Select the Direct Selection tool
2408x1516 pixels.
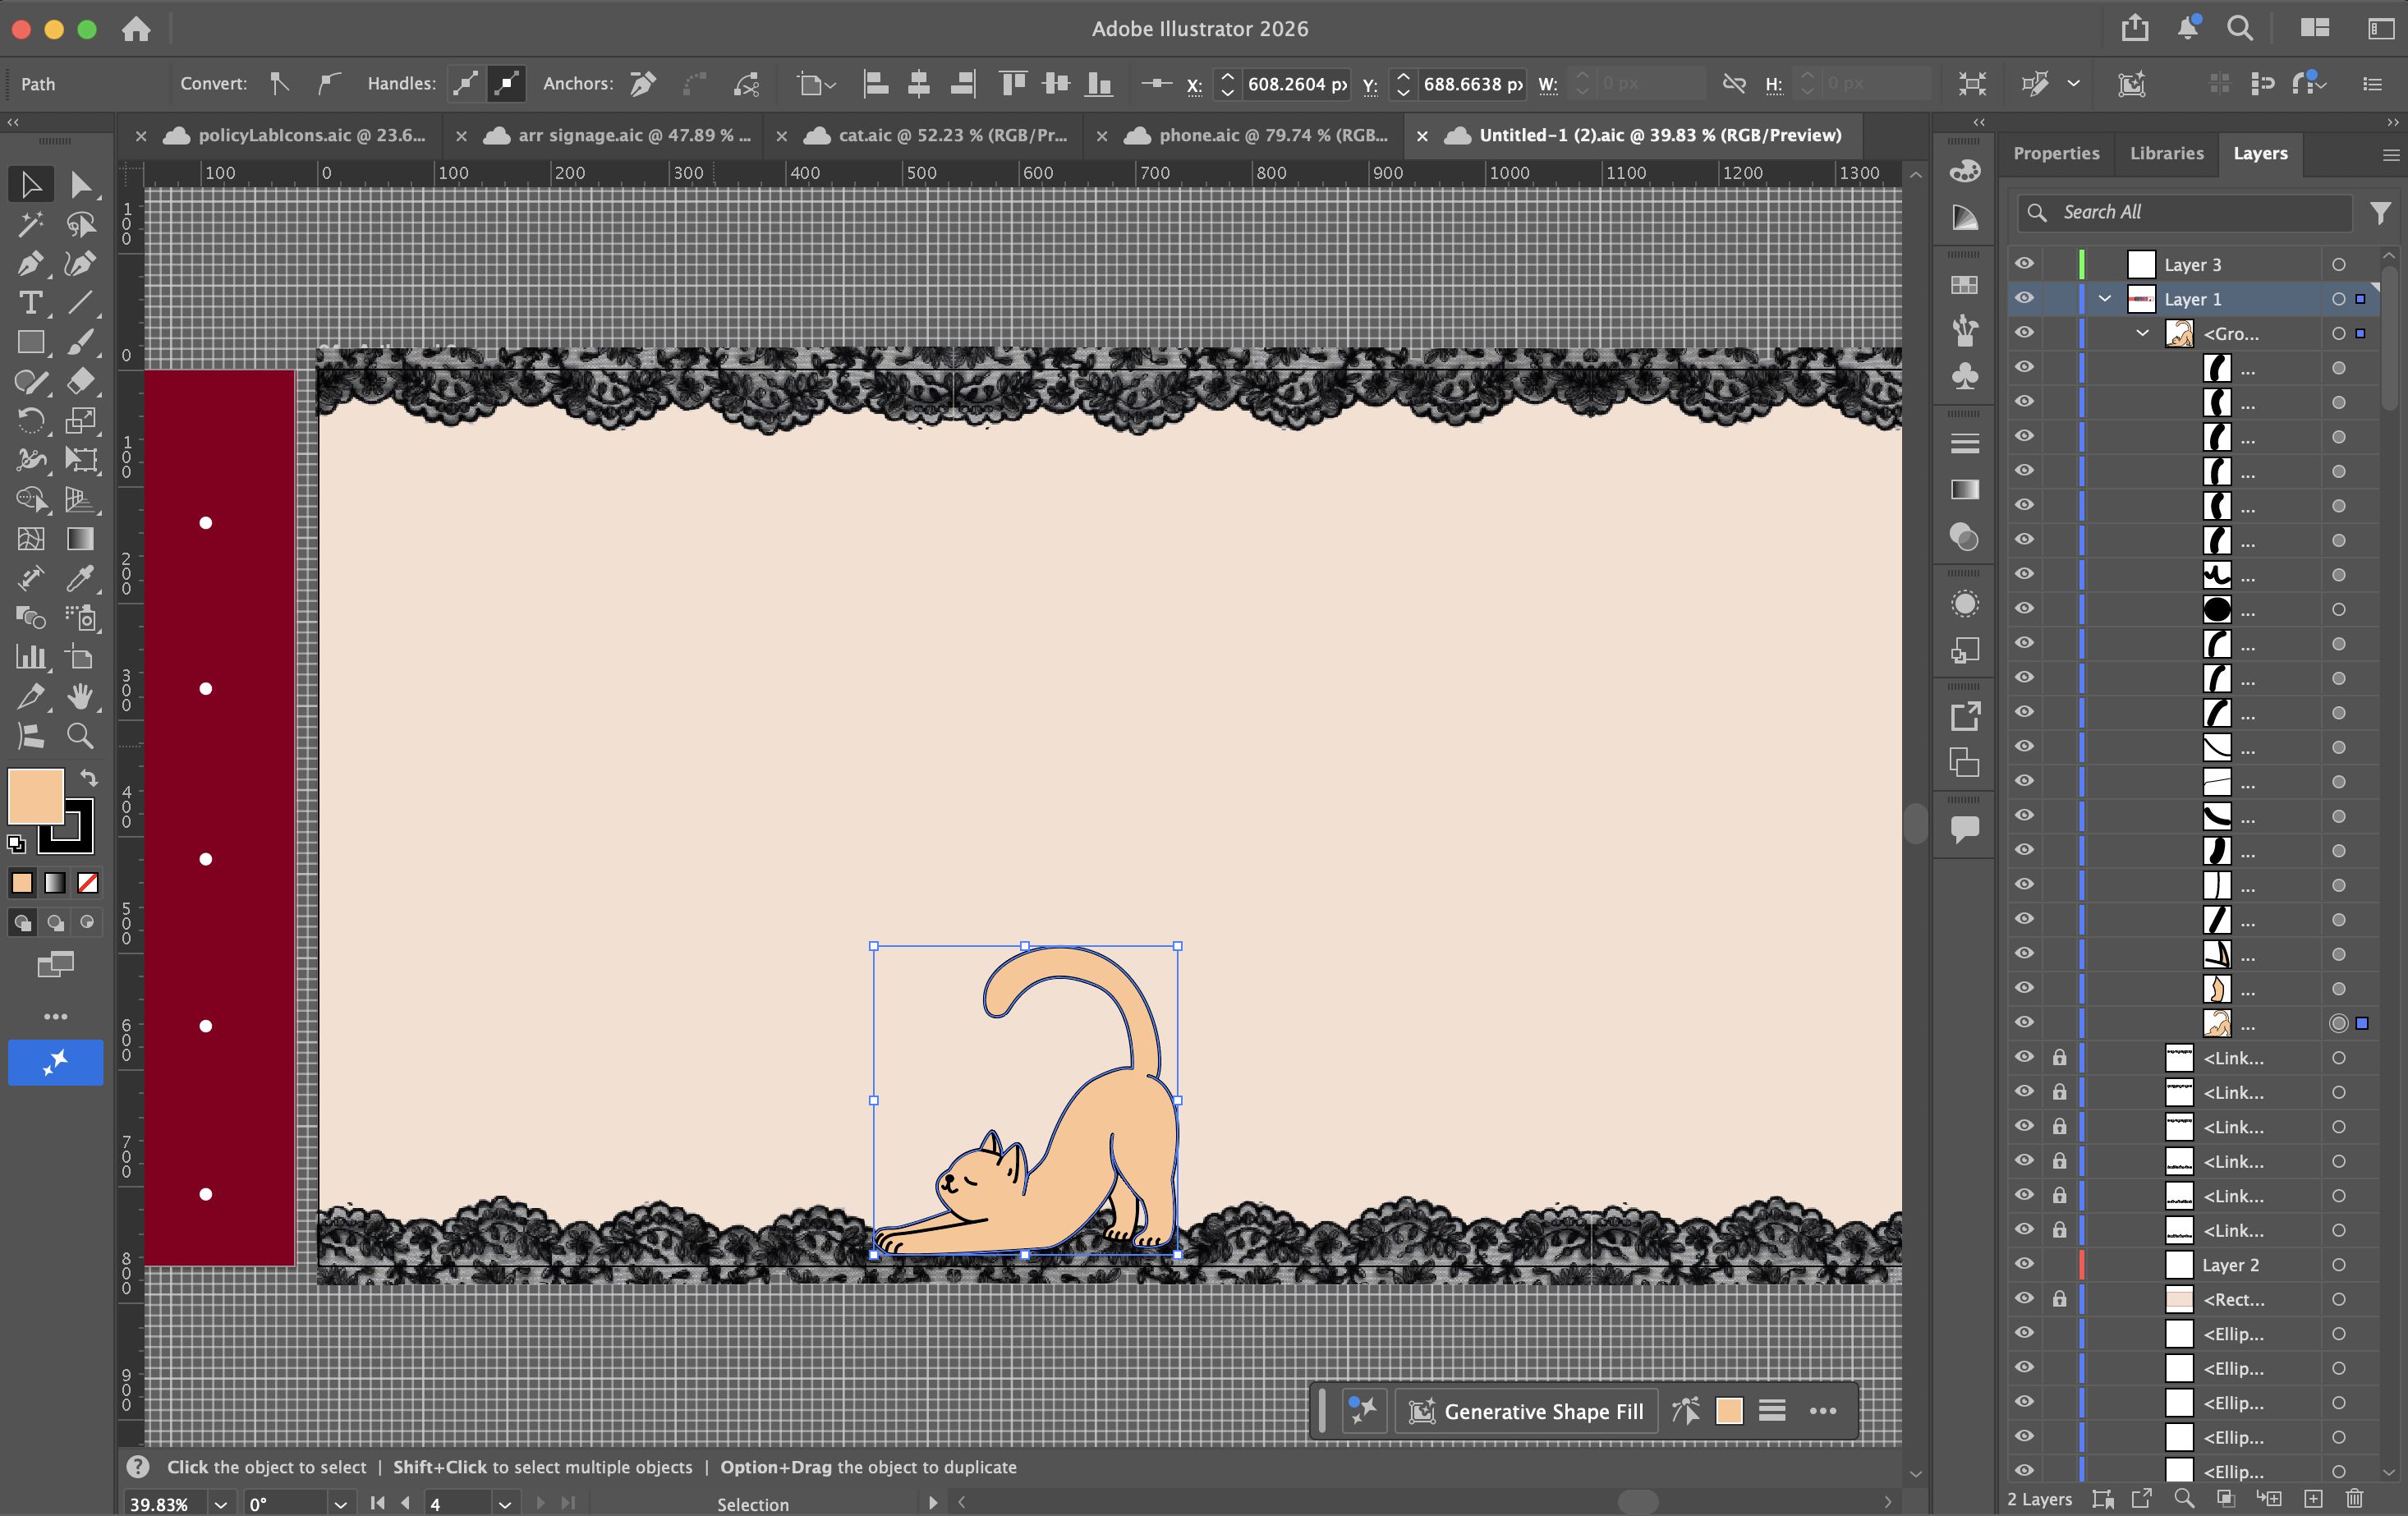click(81, 185)
